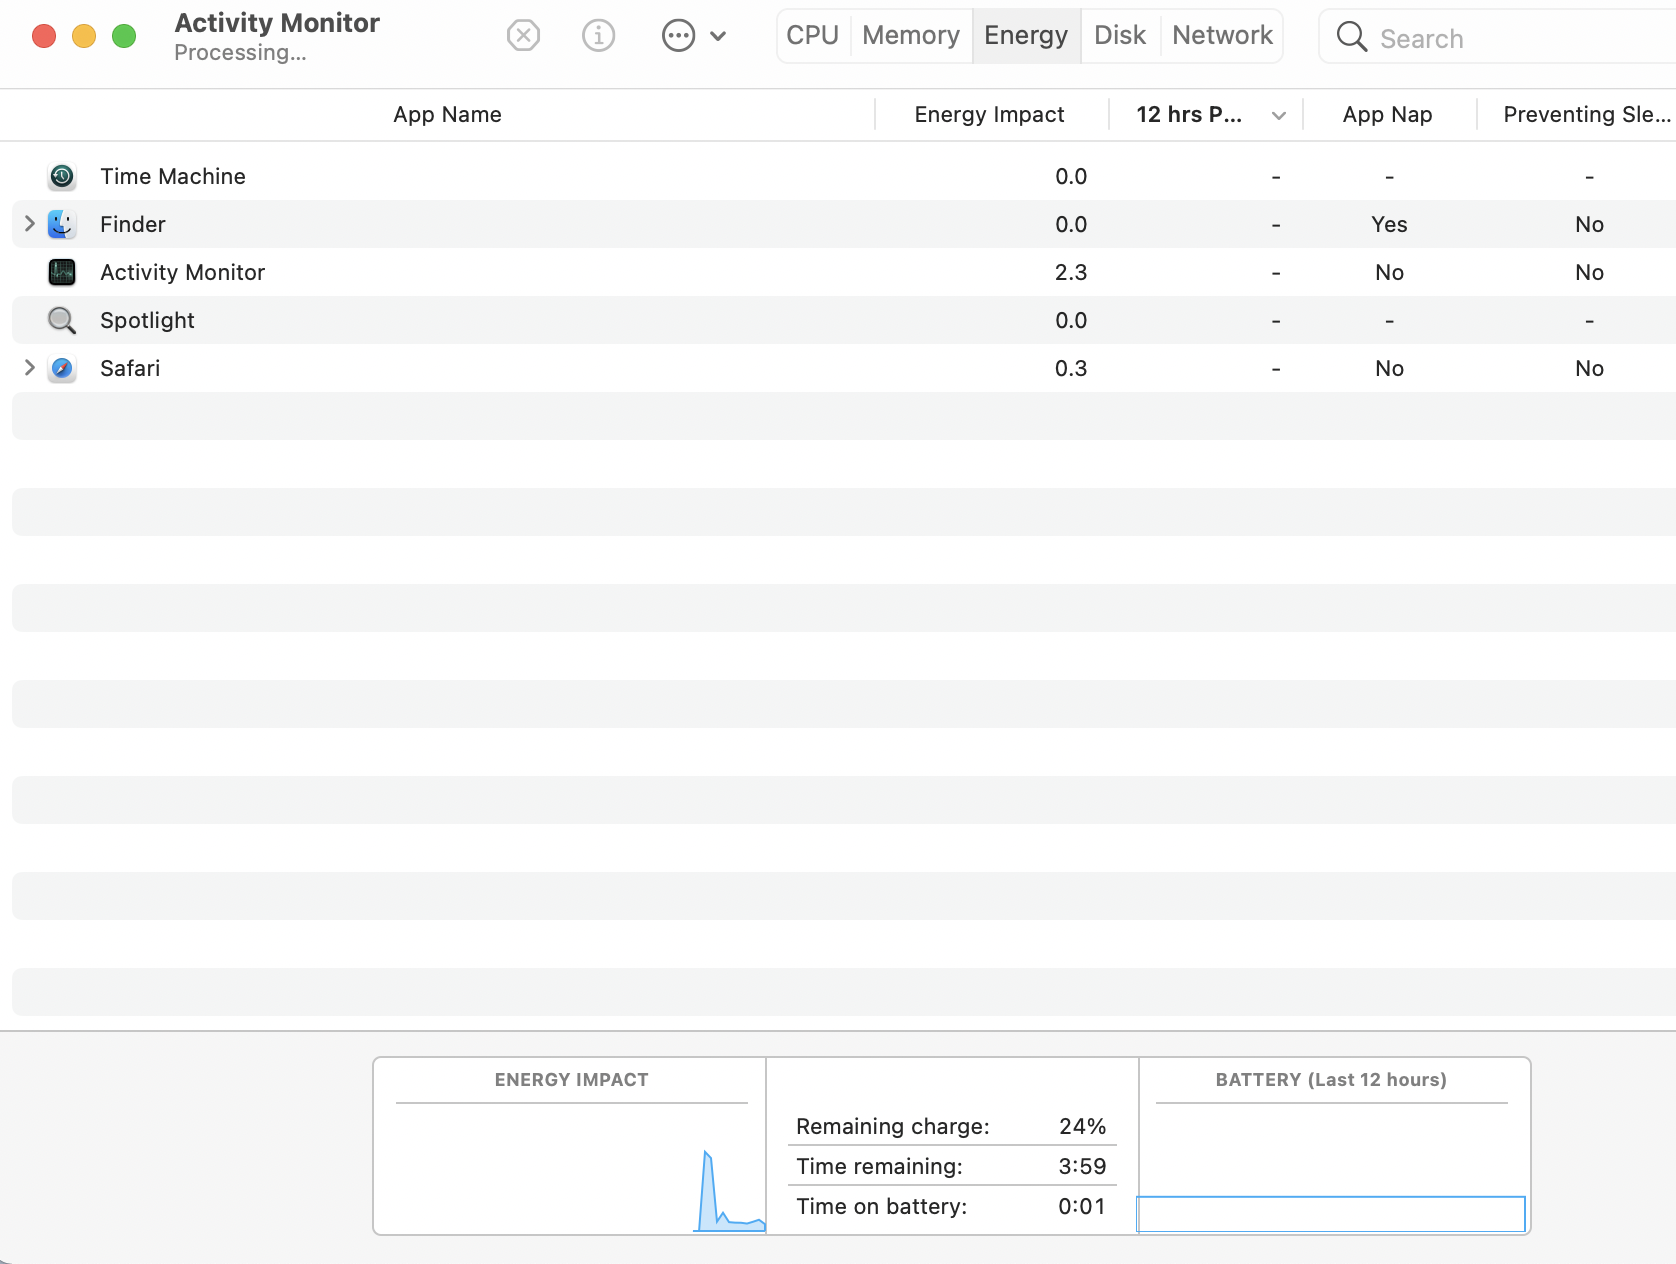Switch to the CPU tab
This screenshot has width=1676, height=1264.
pos(813,36)
